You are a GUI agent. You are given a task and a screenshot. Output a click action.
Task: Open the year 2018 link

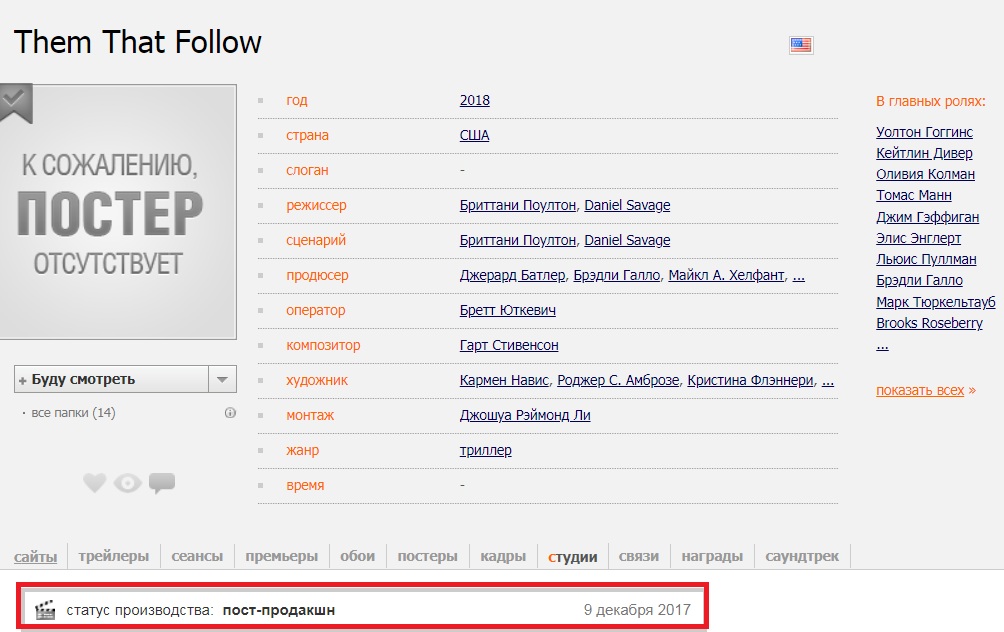click(475, 100)
